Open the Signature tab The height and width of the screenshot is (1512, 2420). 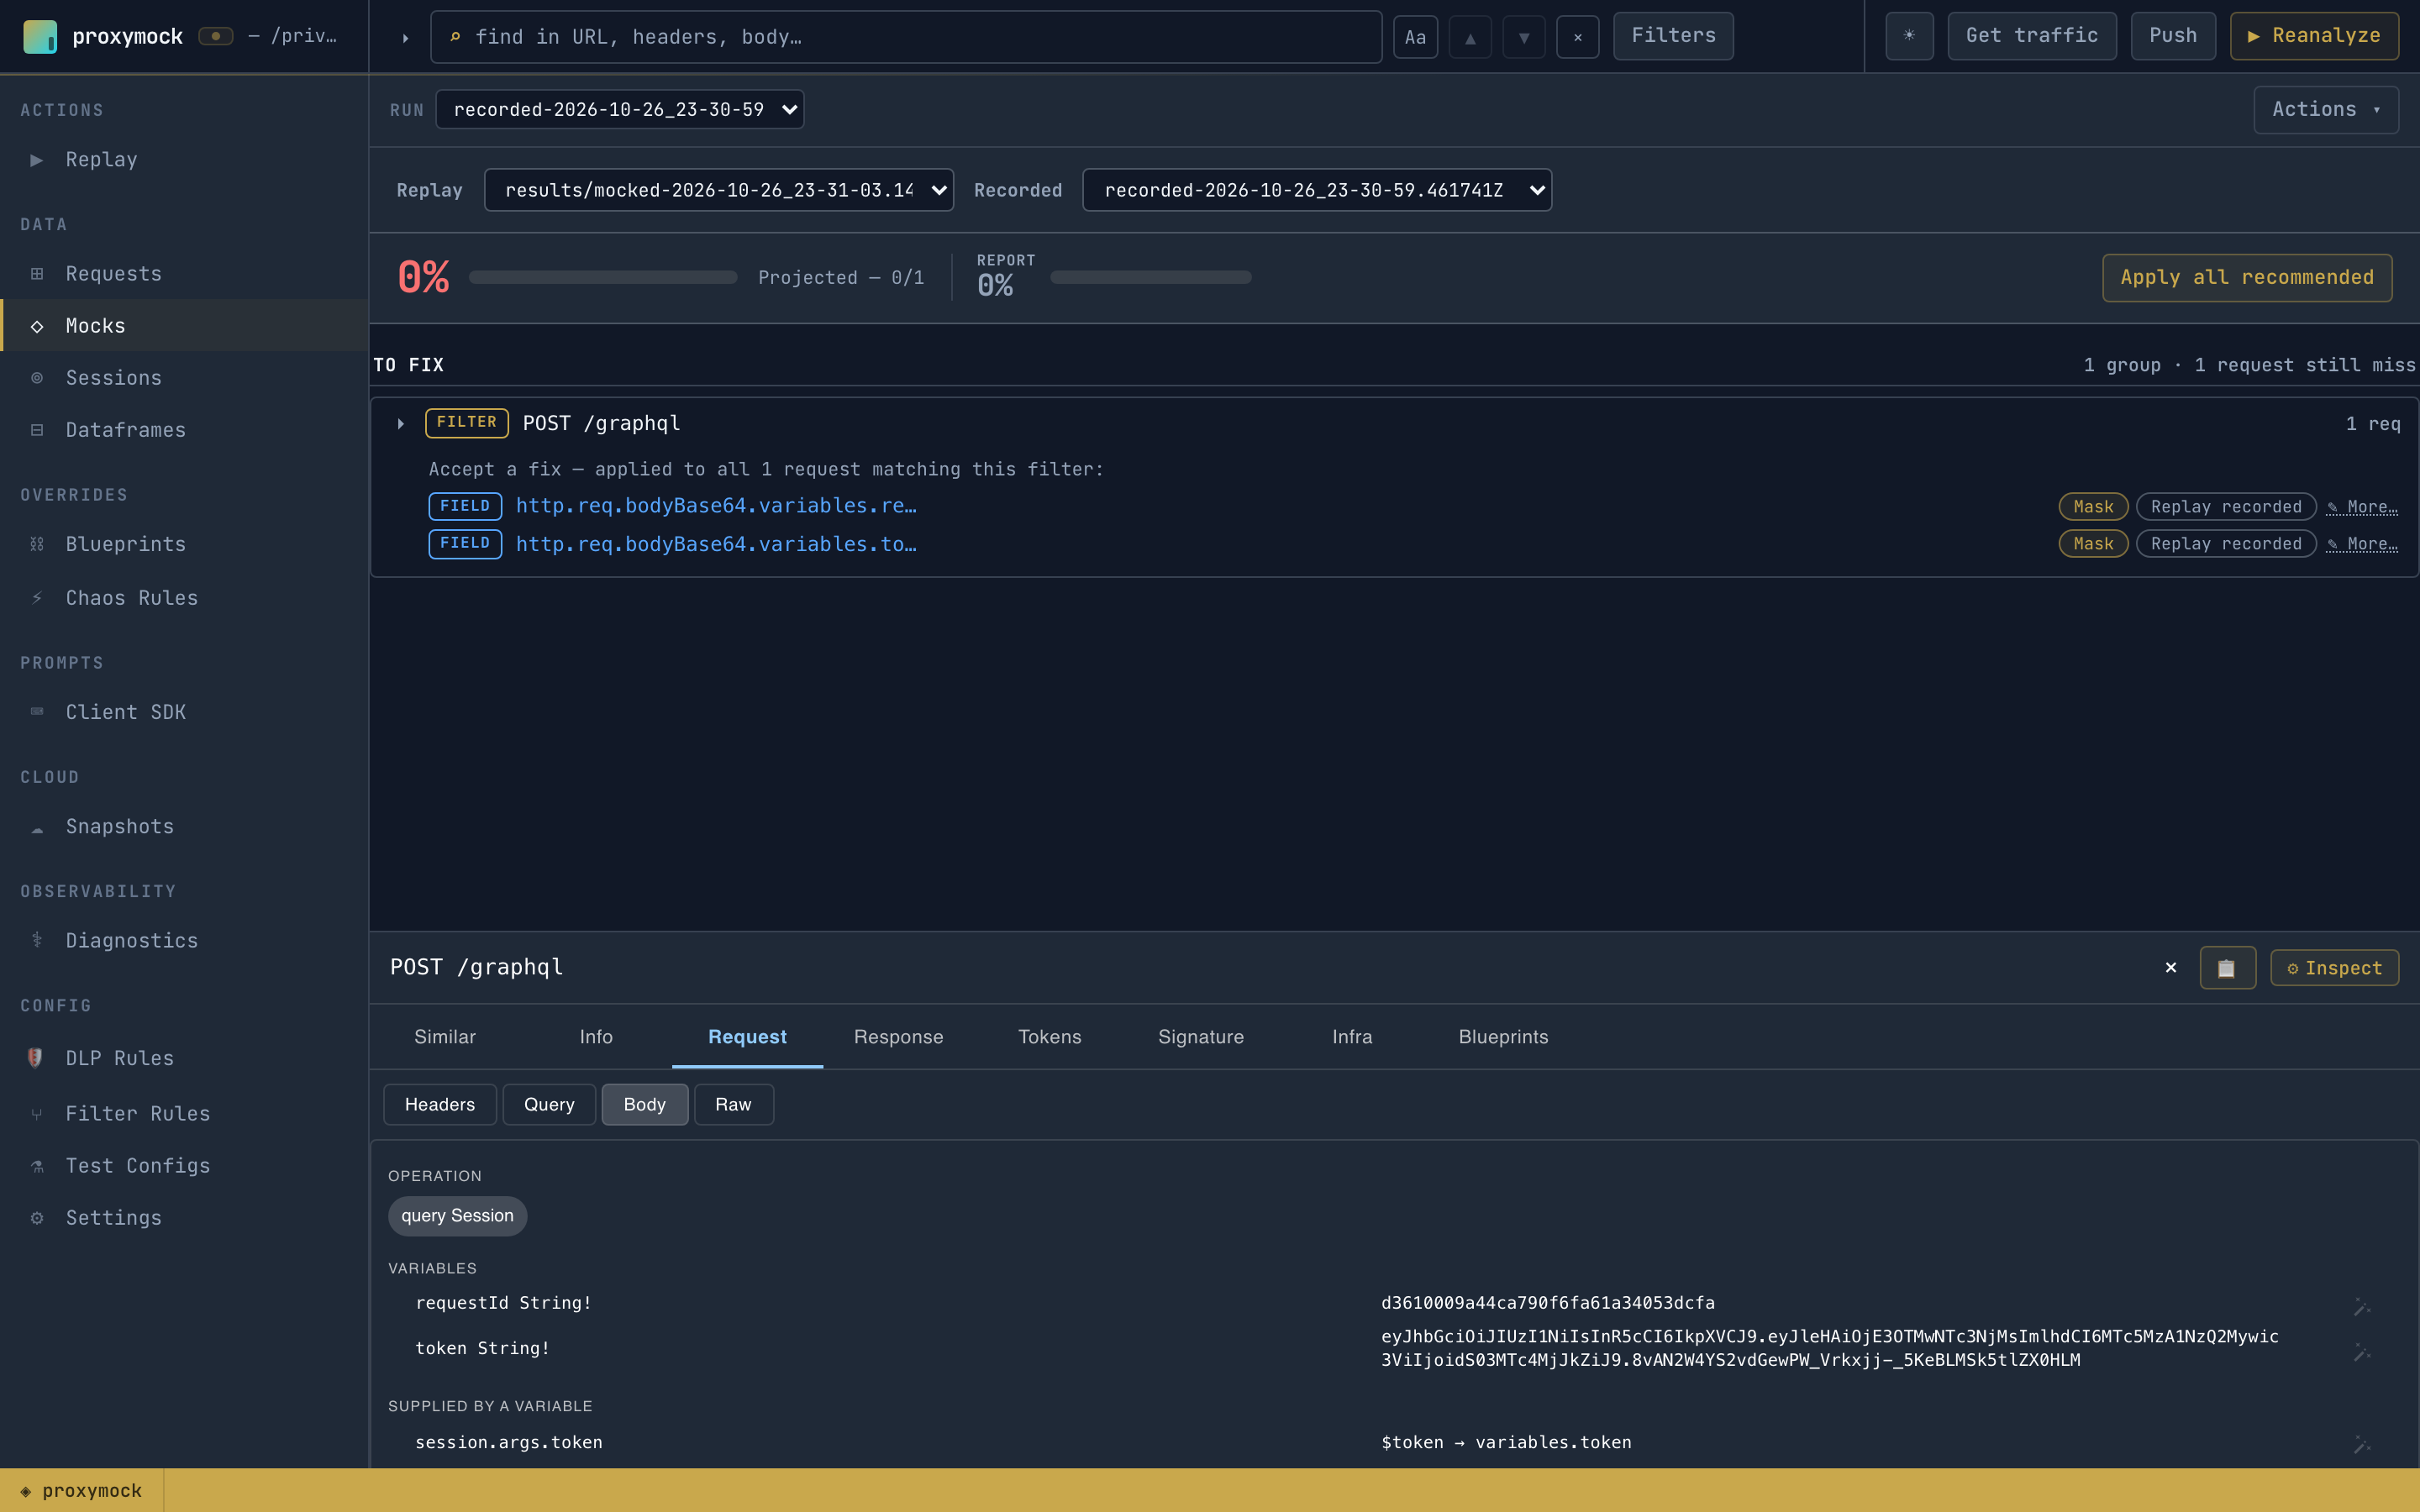(x=1200, y=1037)
